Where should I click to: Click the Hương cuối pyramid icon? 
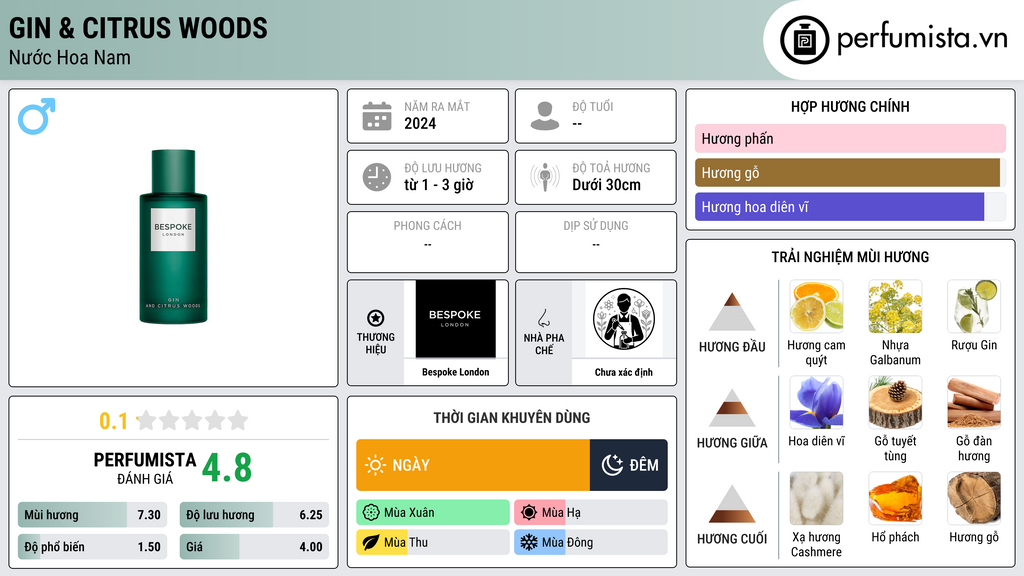coord(732,504)
